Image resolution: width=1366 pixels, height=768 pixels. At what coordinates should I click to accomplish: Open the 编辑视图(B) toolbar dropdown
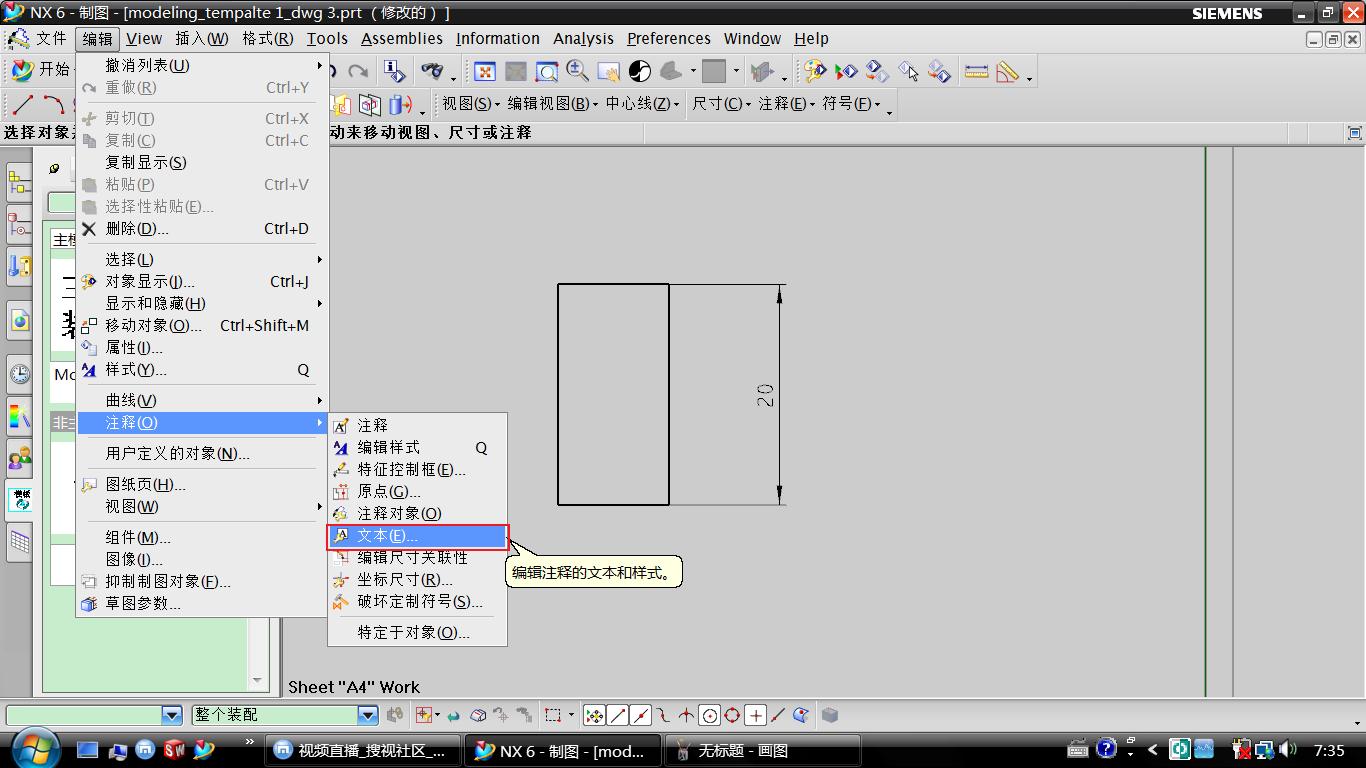(x=553, y=104)
